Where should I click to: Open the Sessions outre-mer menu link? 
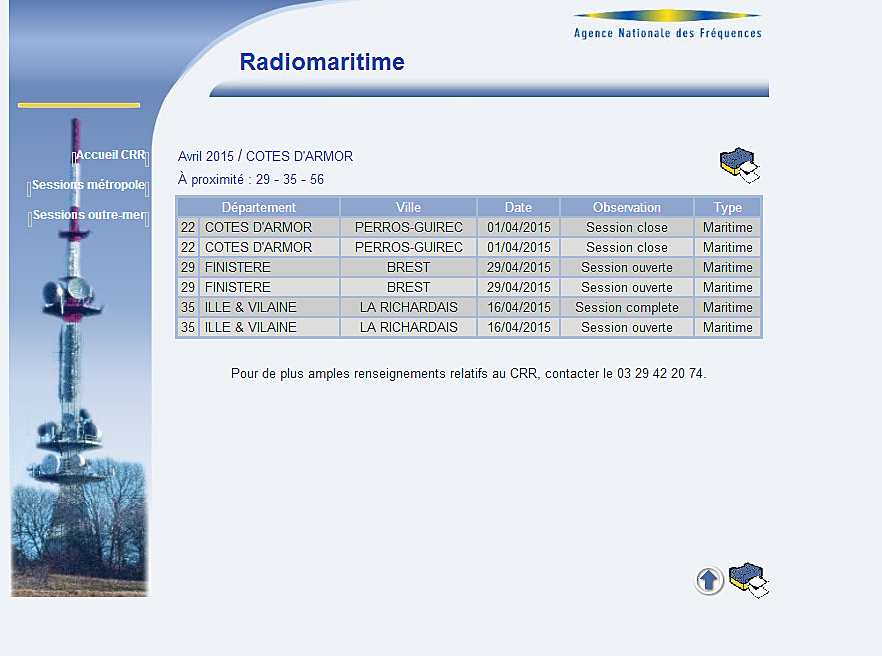point(89,215)
